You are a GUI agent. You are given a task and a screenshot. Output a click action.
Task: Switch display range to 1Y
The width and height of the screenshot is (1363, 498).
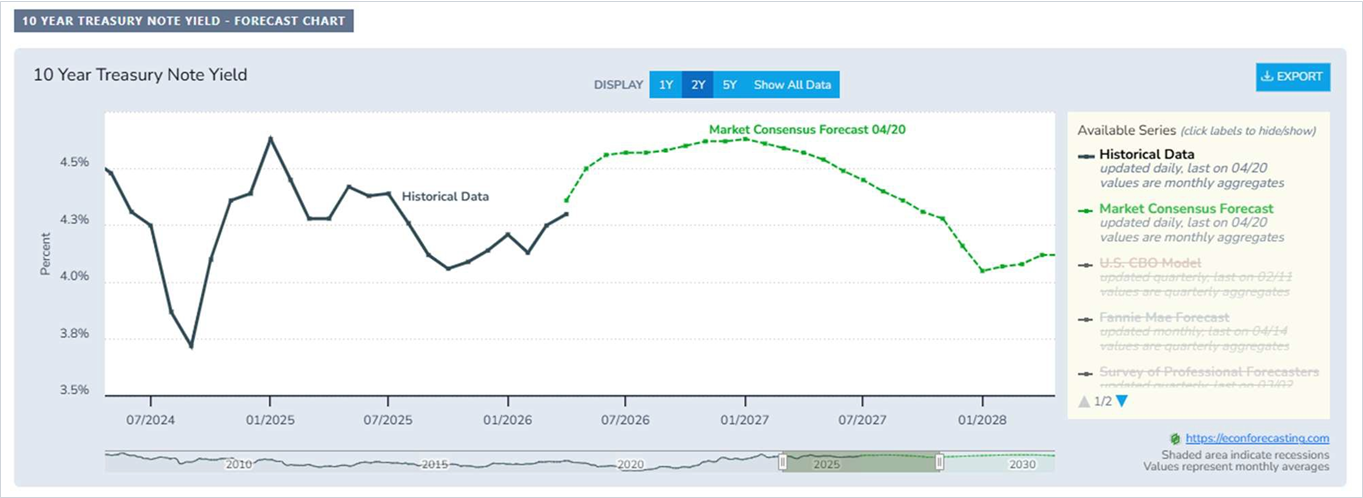[x=663, y=85]
